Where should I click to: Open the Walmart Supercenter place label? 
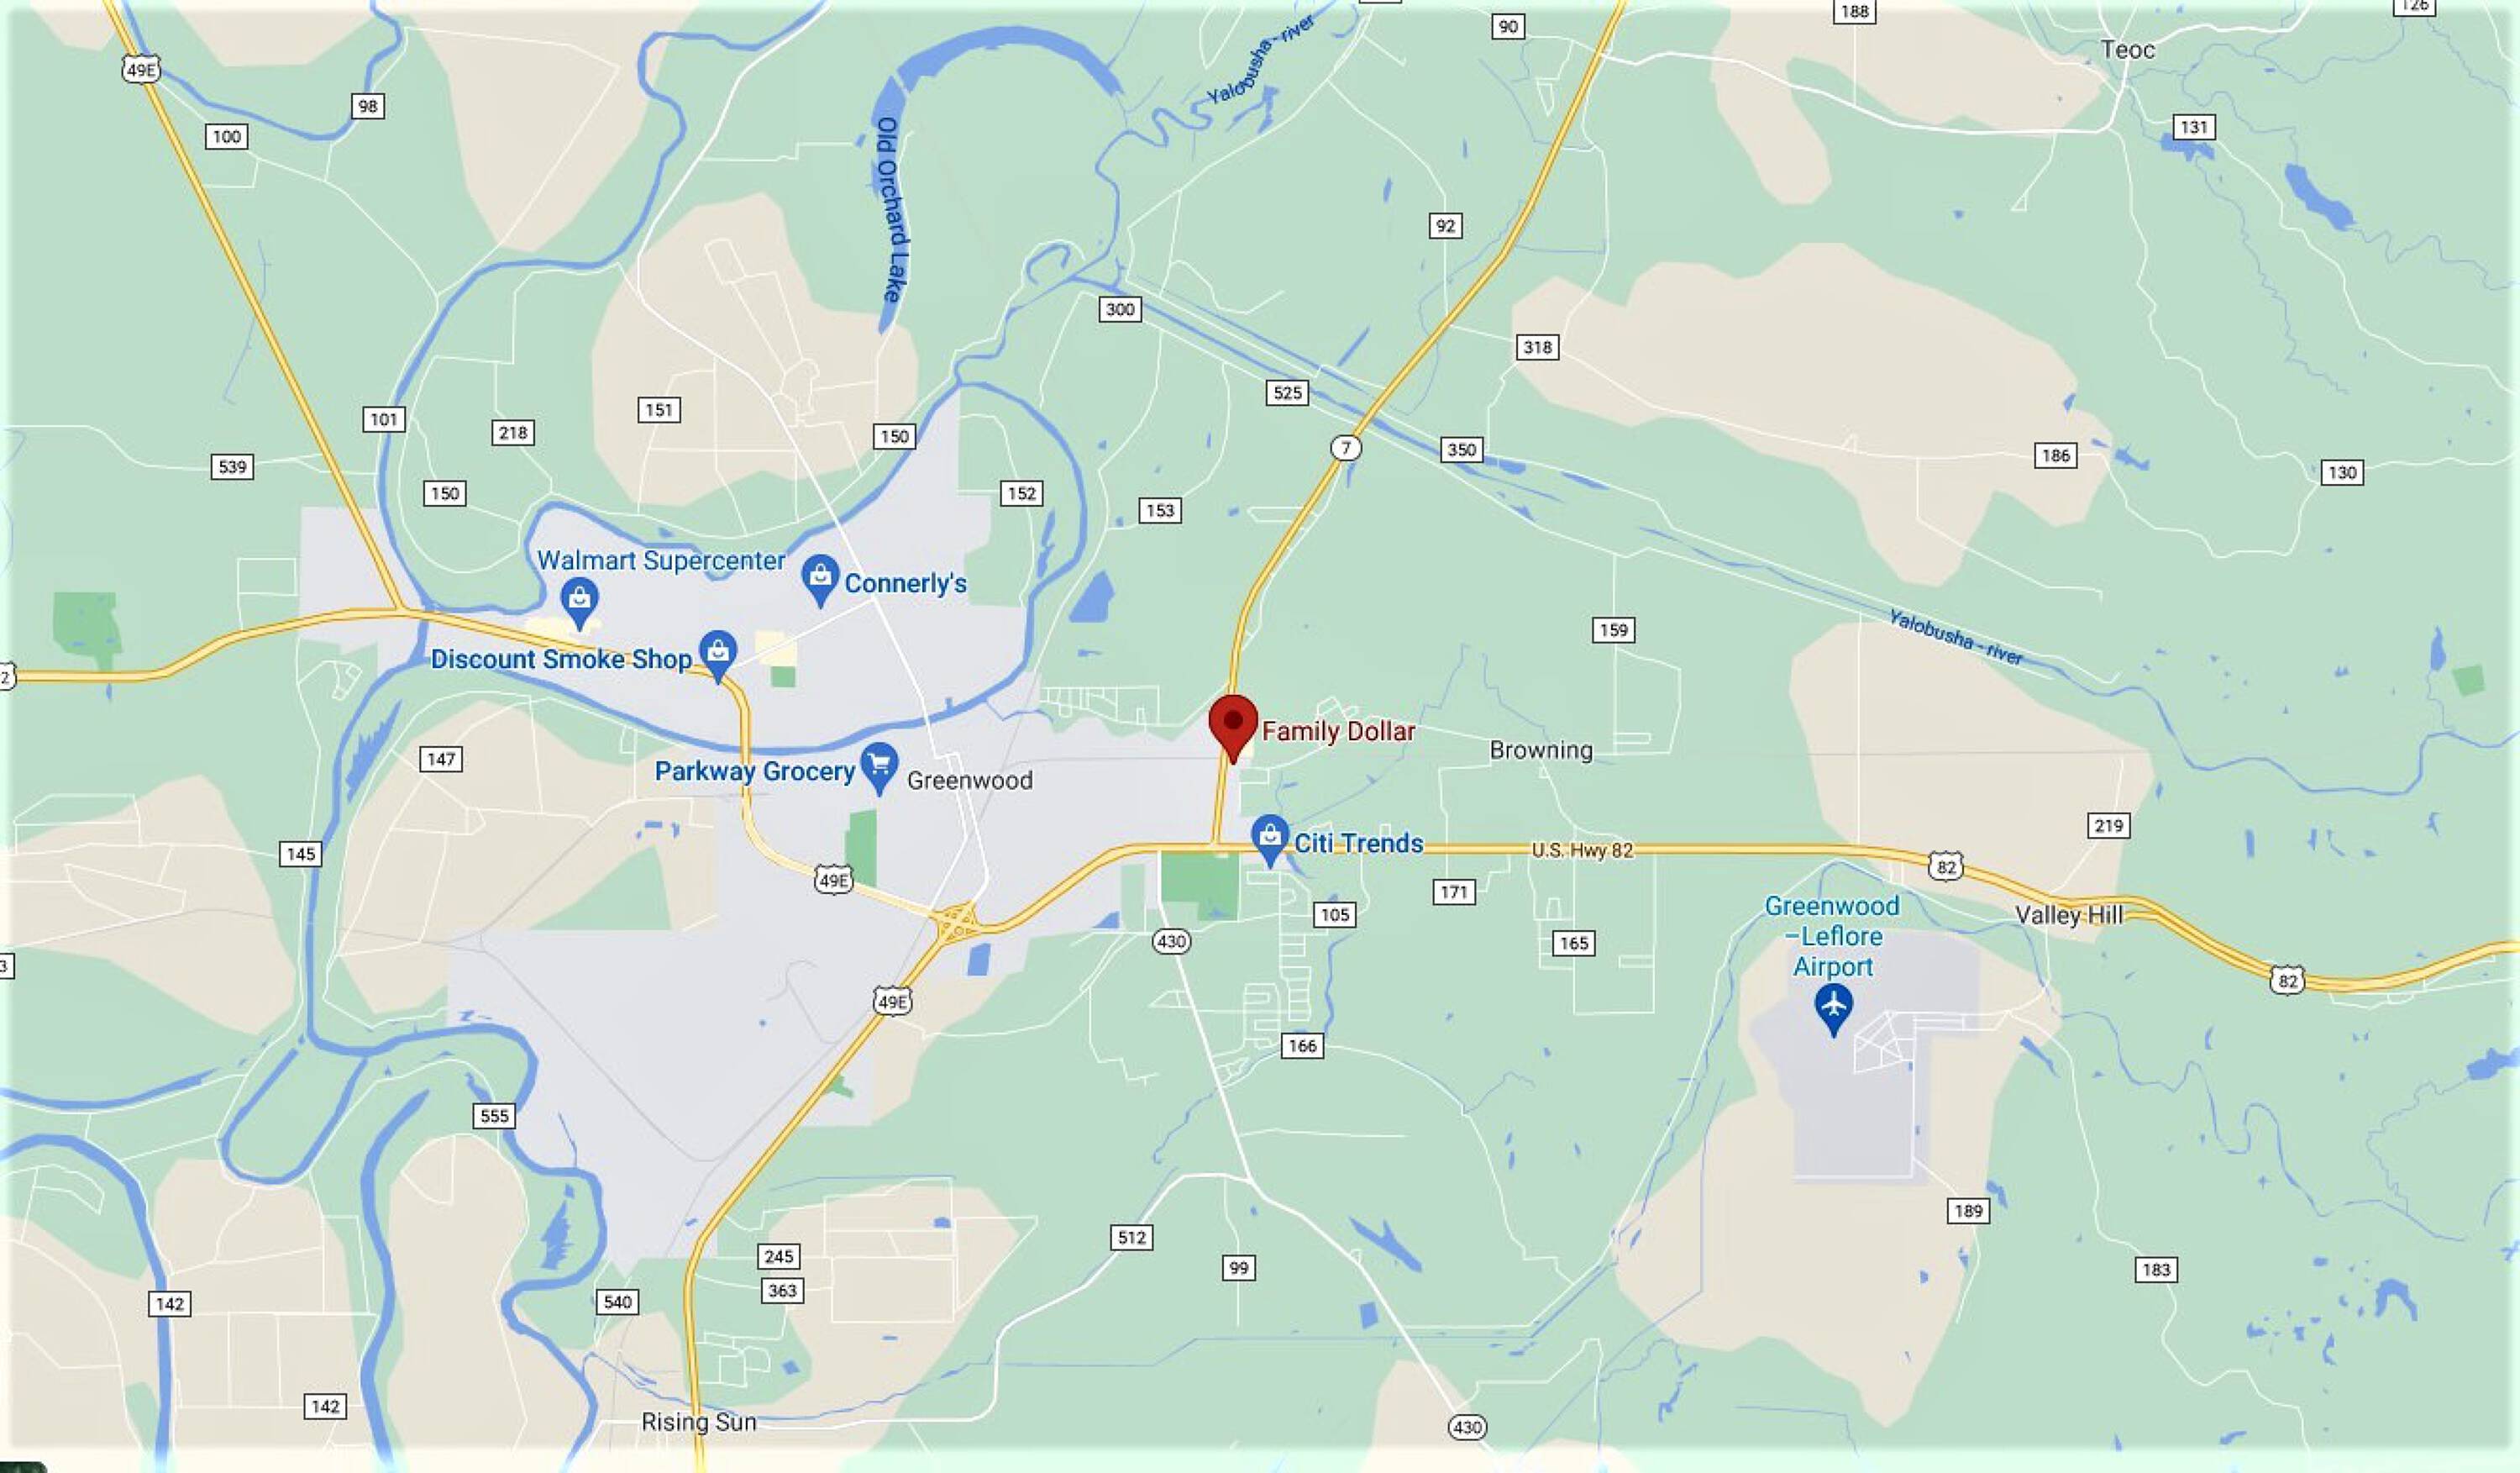(x=661, y=560)
